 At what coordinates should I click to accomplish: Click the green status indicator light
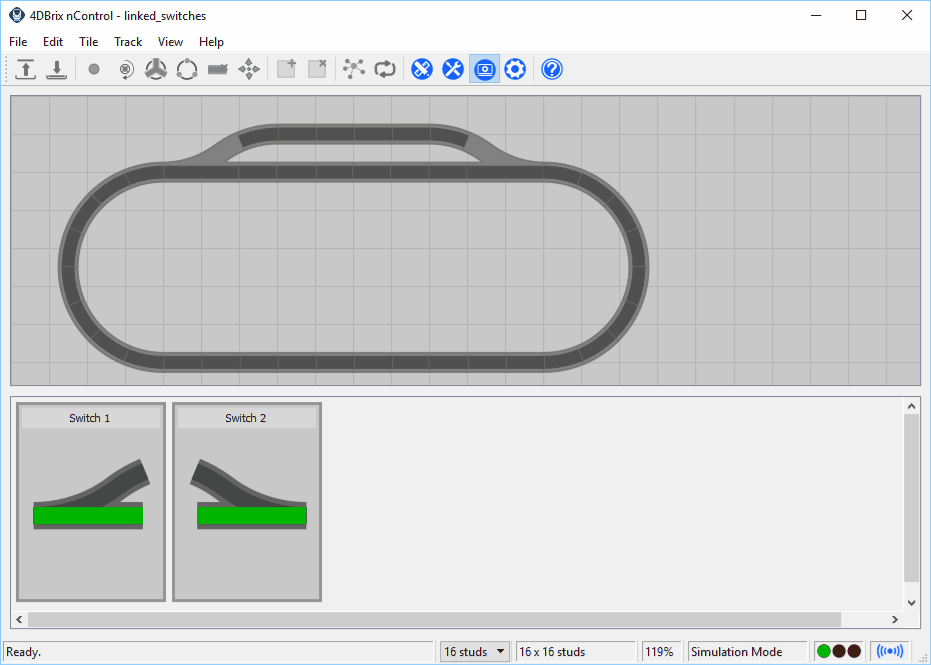tap(824, 651)
